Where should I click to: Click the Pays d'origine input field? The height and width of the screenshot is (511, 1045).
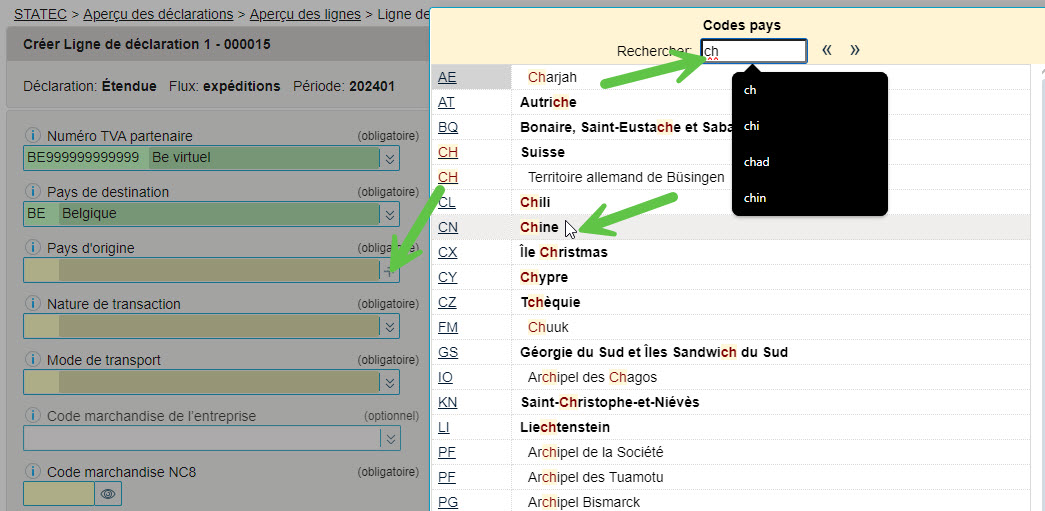tap(202, 270)
